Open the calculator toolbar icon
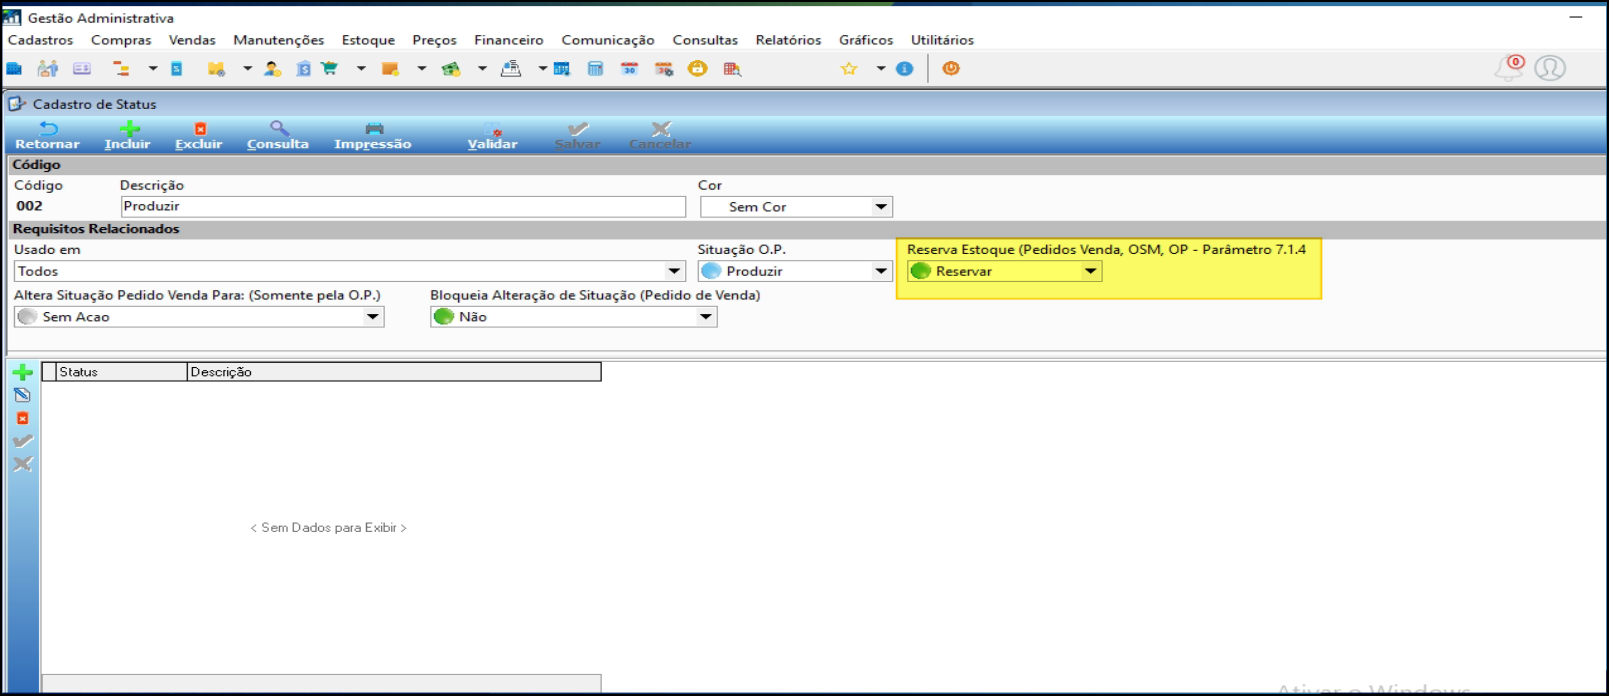This screenshot has height=696, width=1609. (x=595, y=68)
